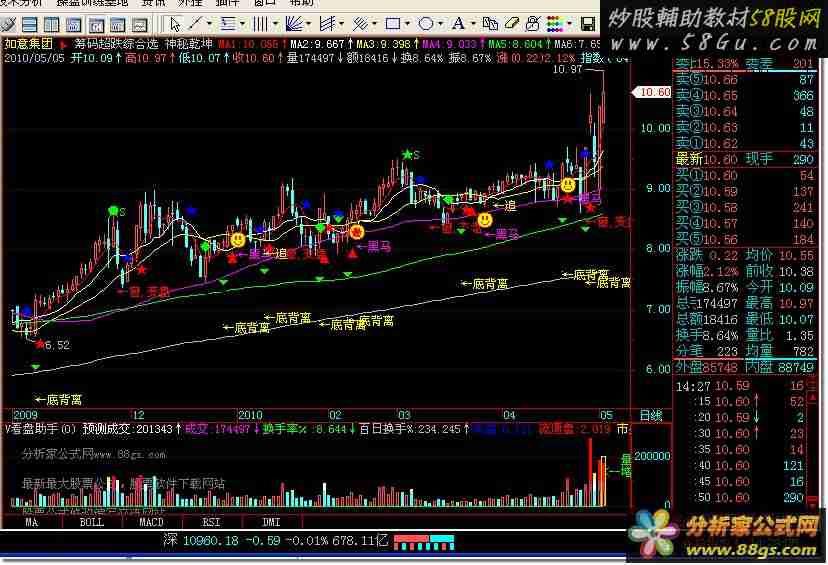Click the 卖⑤10.66 order row
Image resolution: width=828 pixels, height=565 pixels.
745,80
